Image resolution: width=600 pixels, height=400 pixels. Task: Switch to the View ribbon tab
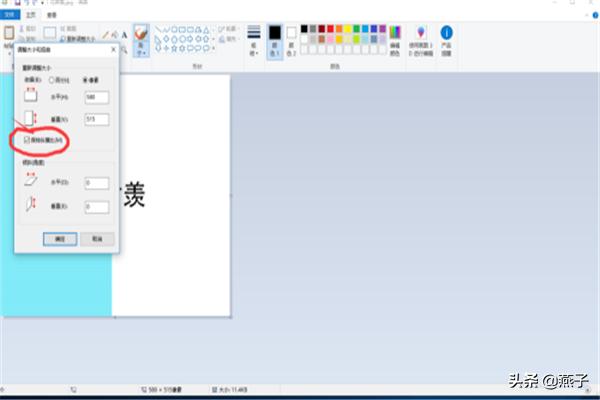coord(52,15)
